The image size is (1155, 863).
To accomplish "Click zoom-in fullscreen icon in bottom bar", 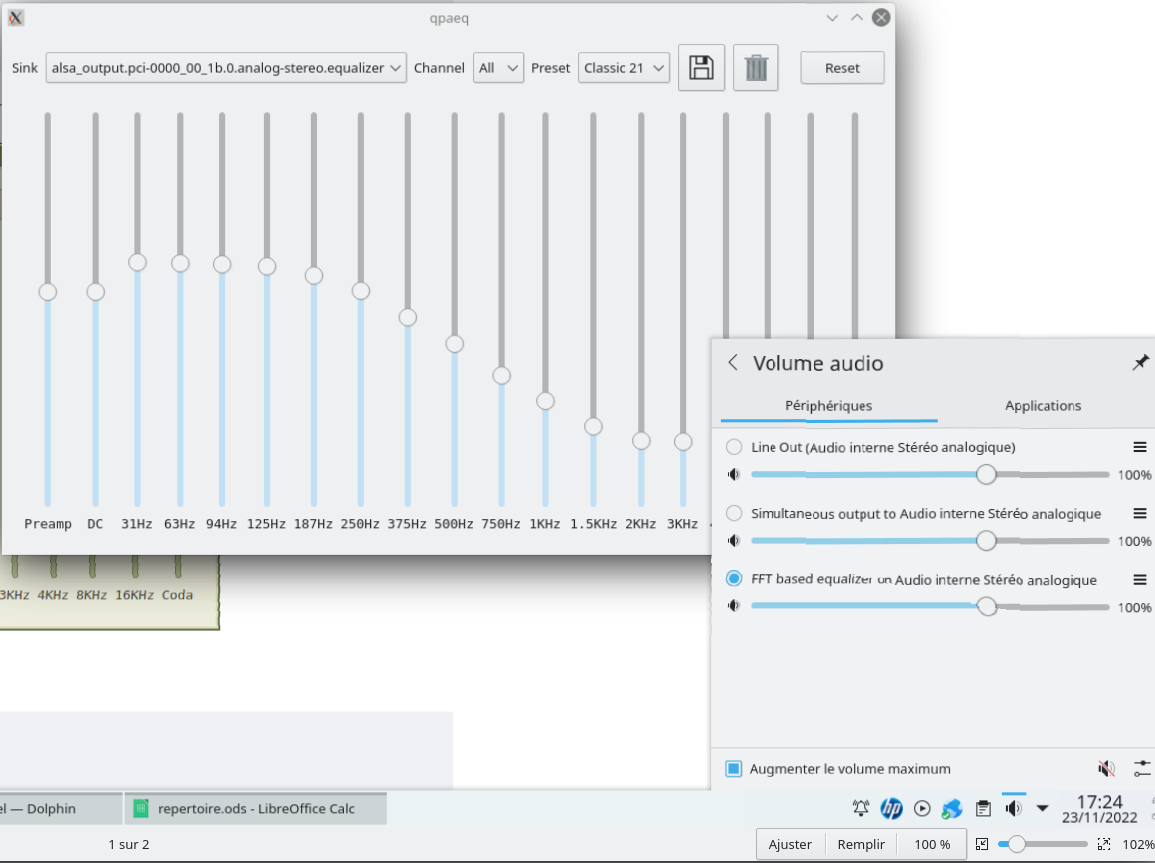I will point(1103,844).
